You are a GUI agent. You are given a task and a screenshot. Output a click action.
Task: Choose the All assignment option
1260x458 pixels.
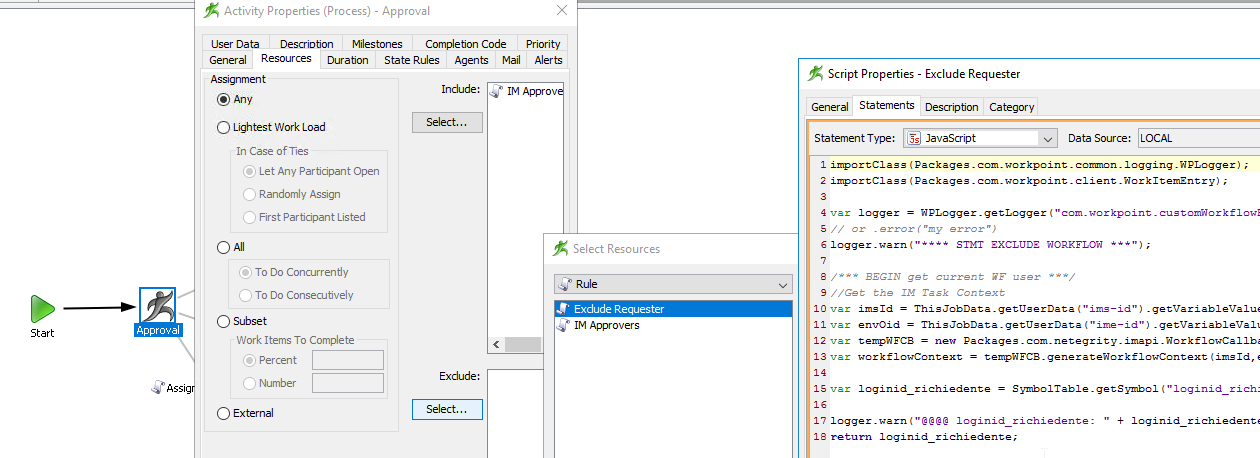tap(224, 247)
